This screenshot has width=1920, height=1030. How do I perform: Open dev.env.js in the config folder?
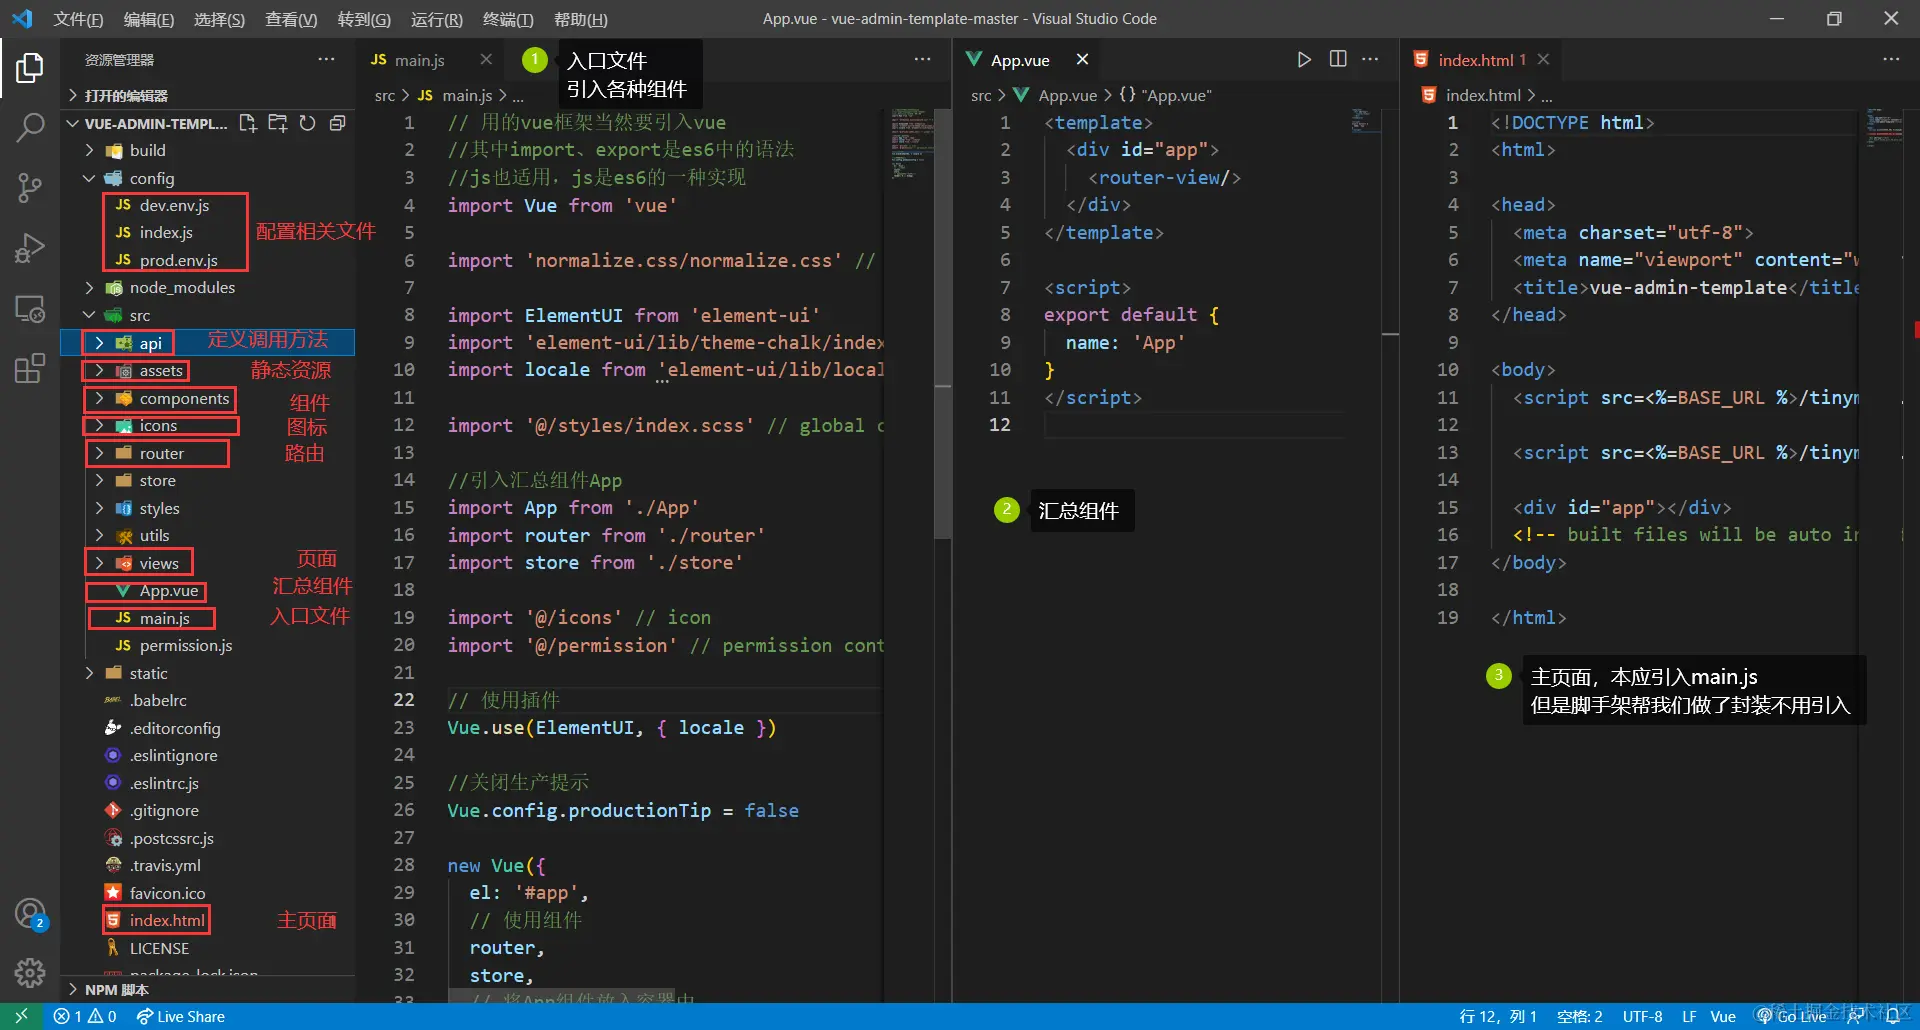click(174, 205)
